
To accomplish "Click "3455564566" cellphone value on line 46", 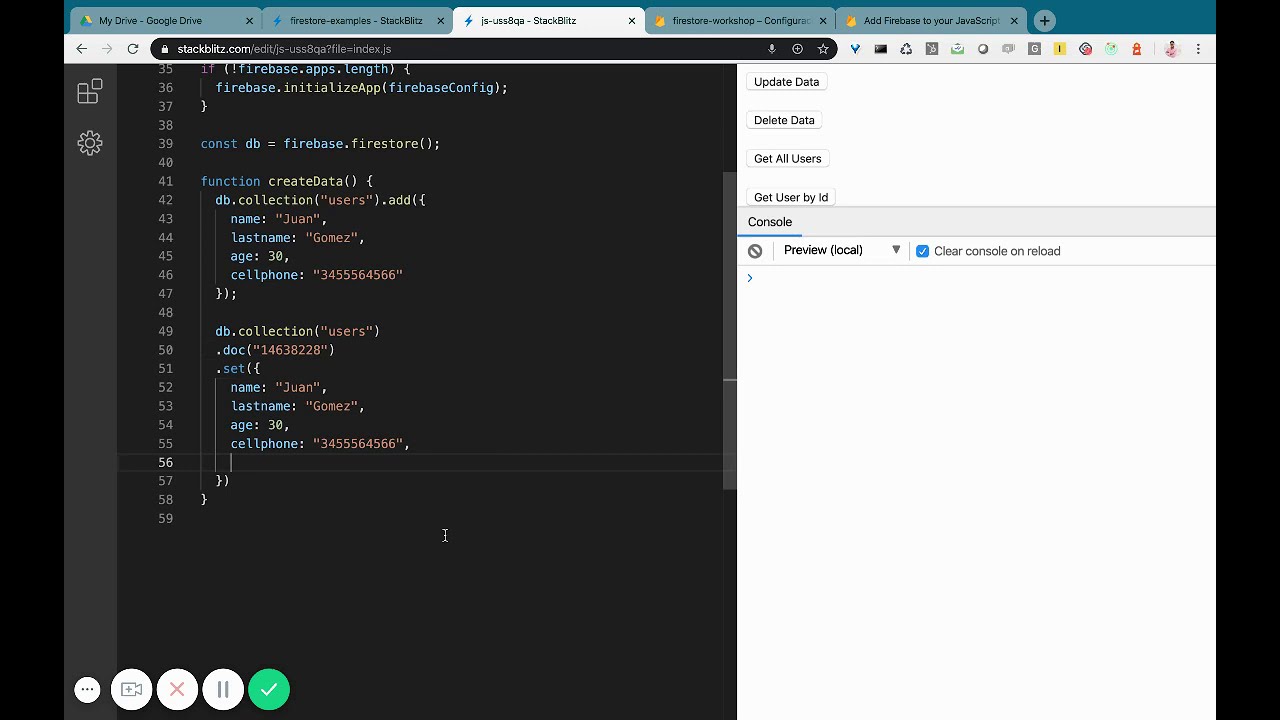I will (x=358, y=275).
